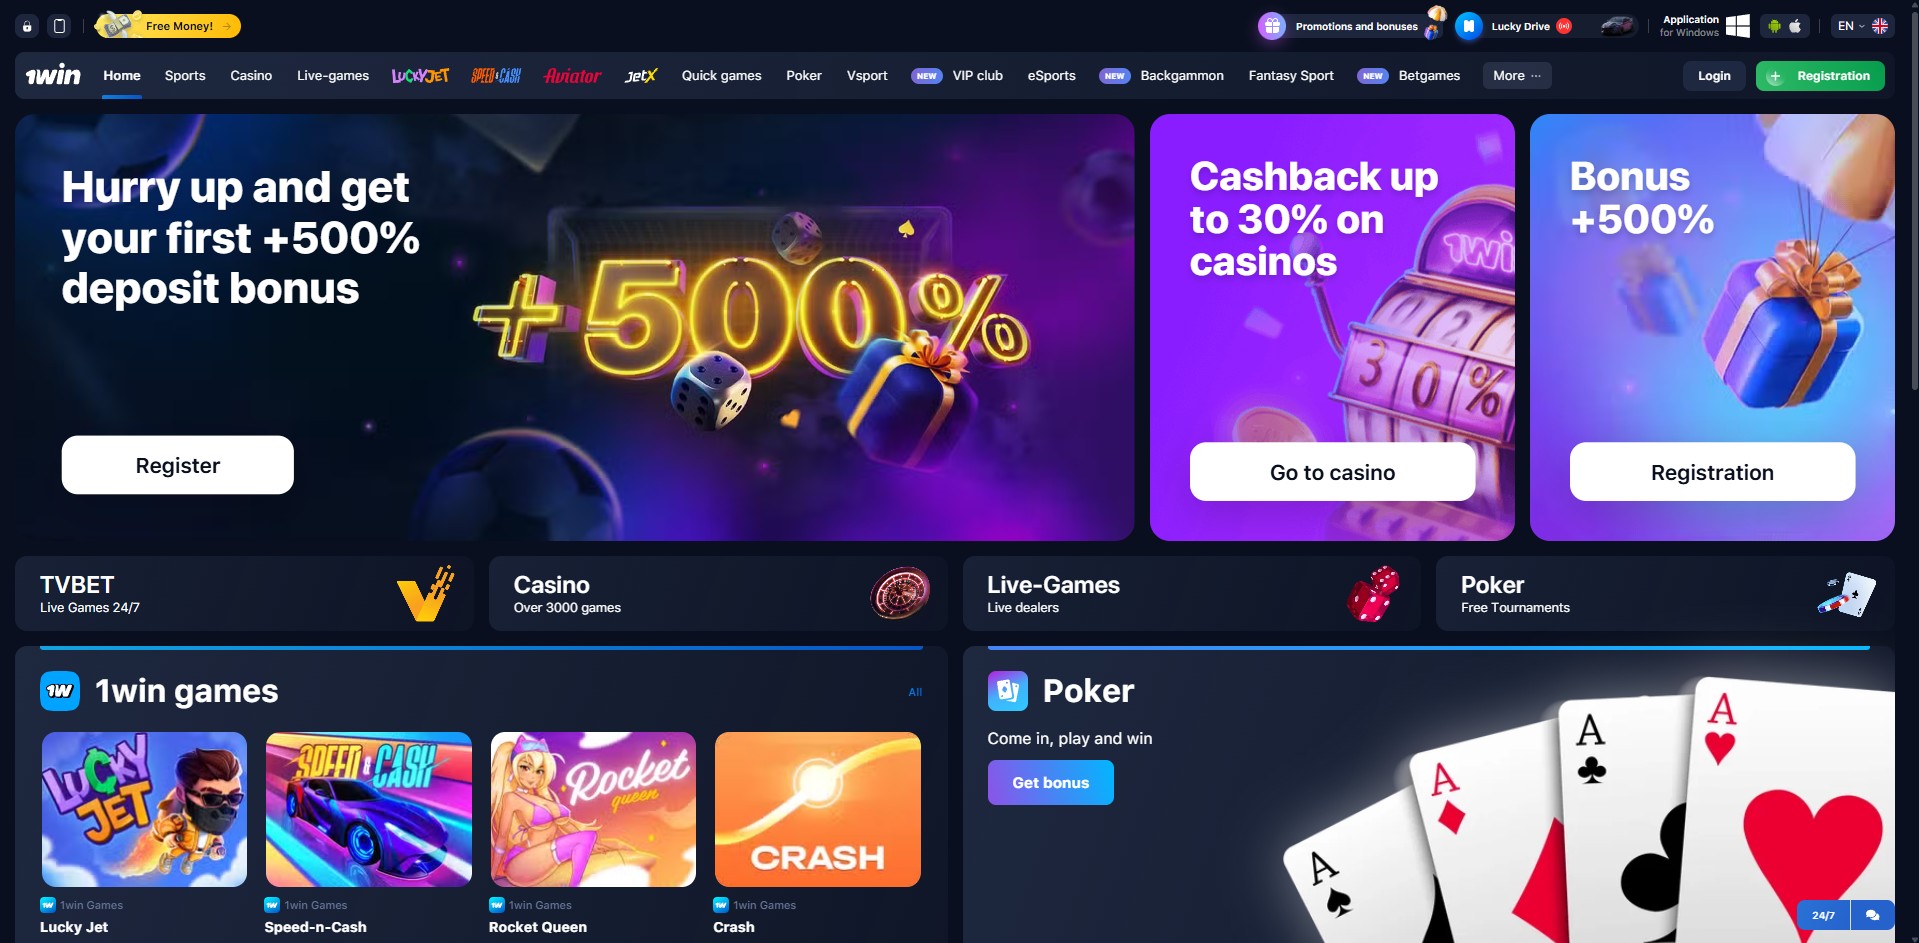Open the Lucky Jet logo link

pyautogui.click(x=420, y=76)
